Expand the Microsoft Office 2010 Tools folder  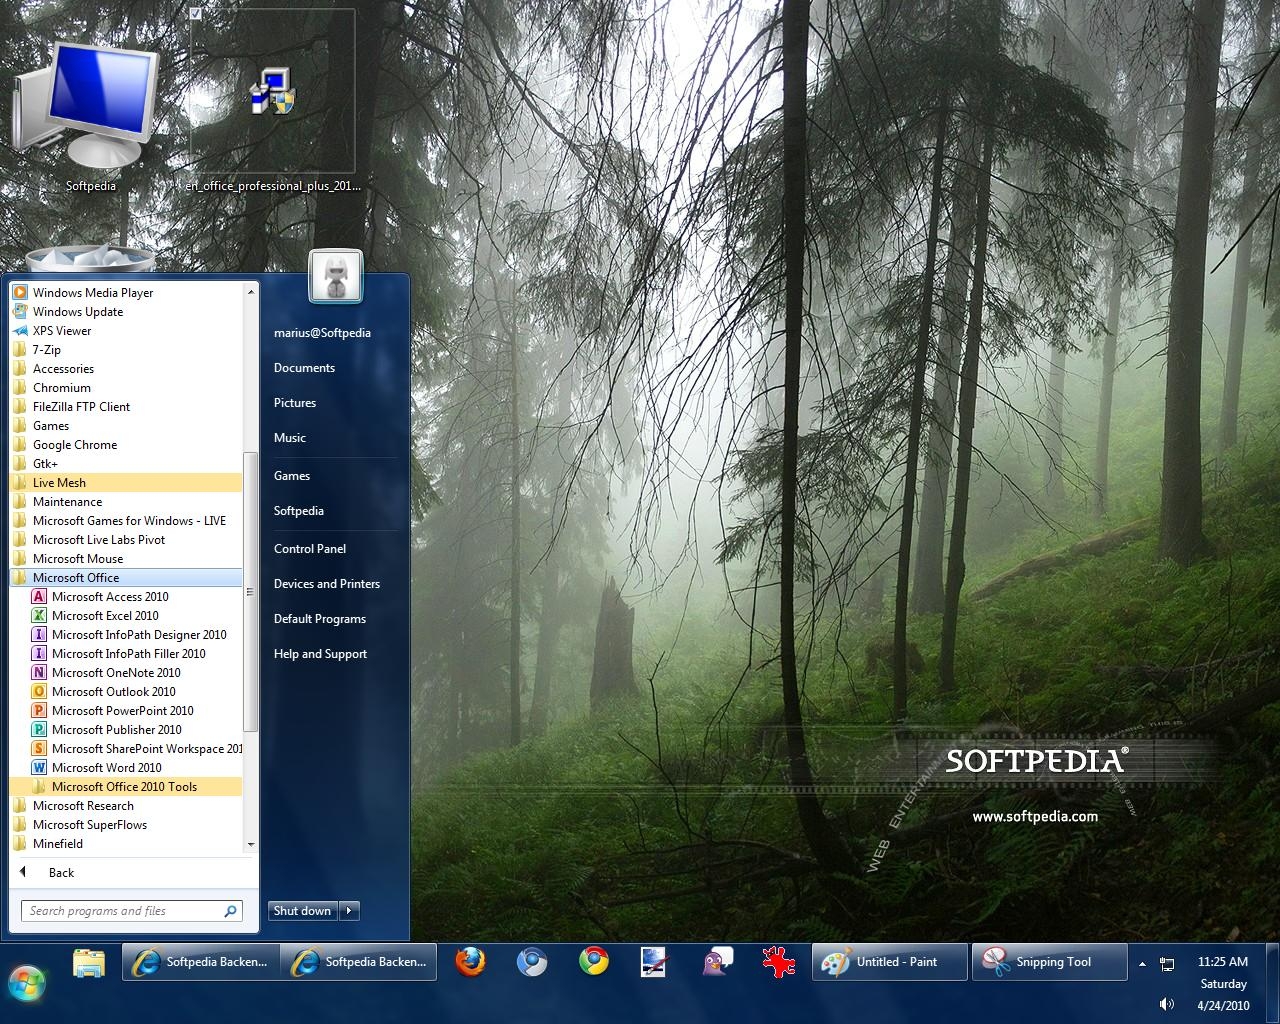pos(124,787)
